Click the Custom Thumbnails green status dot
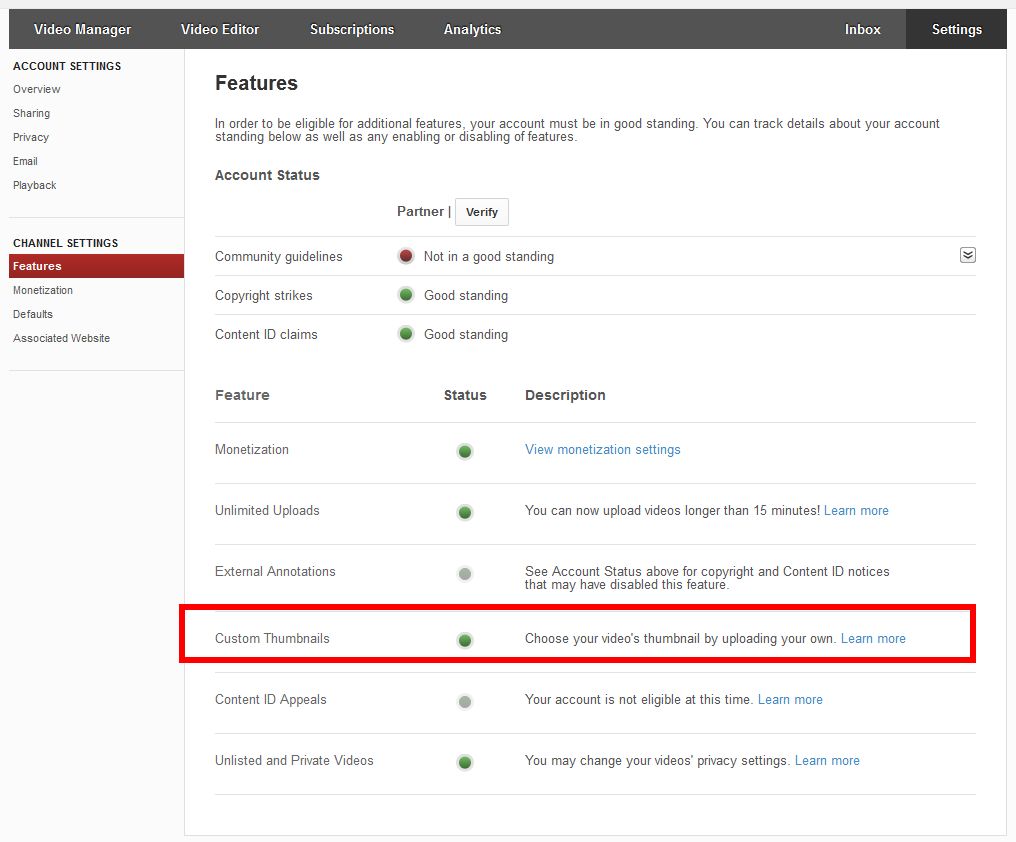Image resolution: width=1016 pixels, height=842 pixels. [x=465, y=640]
